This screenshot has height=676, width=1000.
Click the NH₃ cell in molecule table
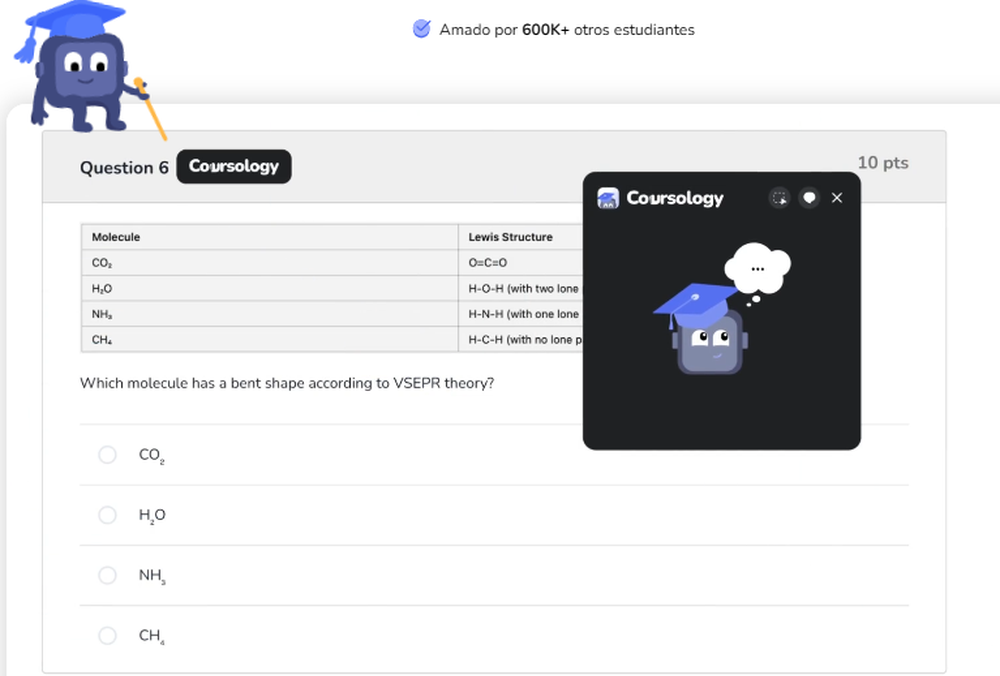(x=270, y=314)
